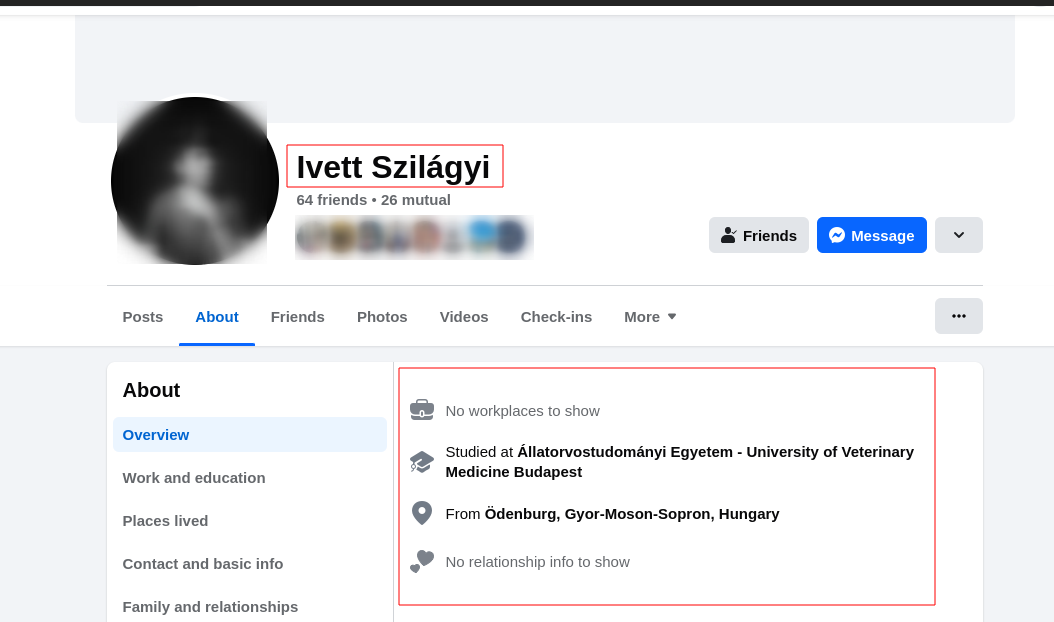Click the briefcase workplace icon
1054x622 pixels.
[x=421, y=410]
